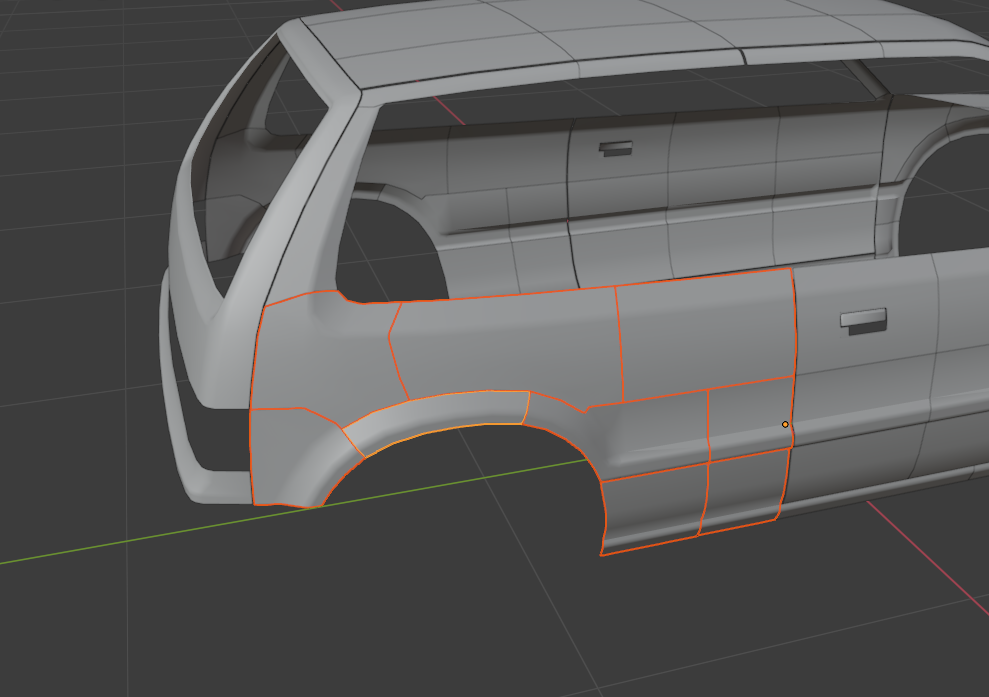The width and height of the screenshot is (989, 697).
Task: Click the bottom fender corner face behind the wheel arch
Action: (653, 511)
